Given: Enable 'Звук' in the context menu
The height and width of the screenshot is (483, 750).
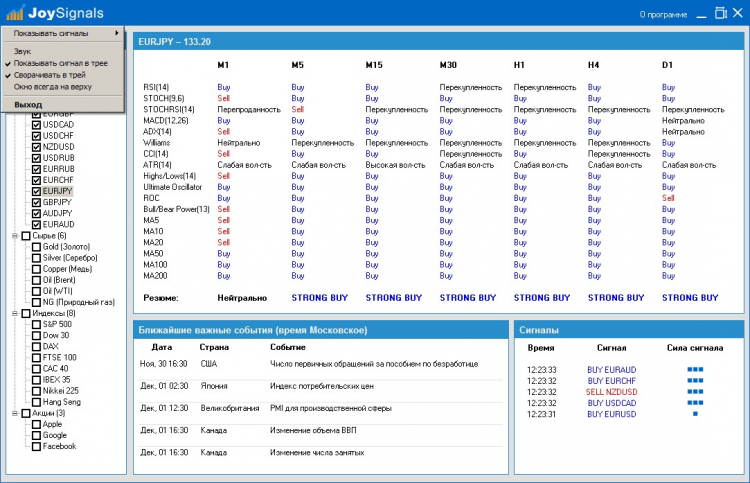Looking at the screenshot, I should tap(22, 50).
